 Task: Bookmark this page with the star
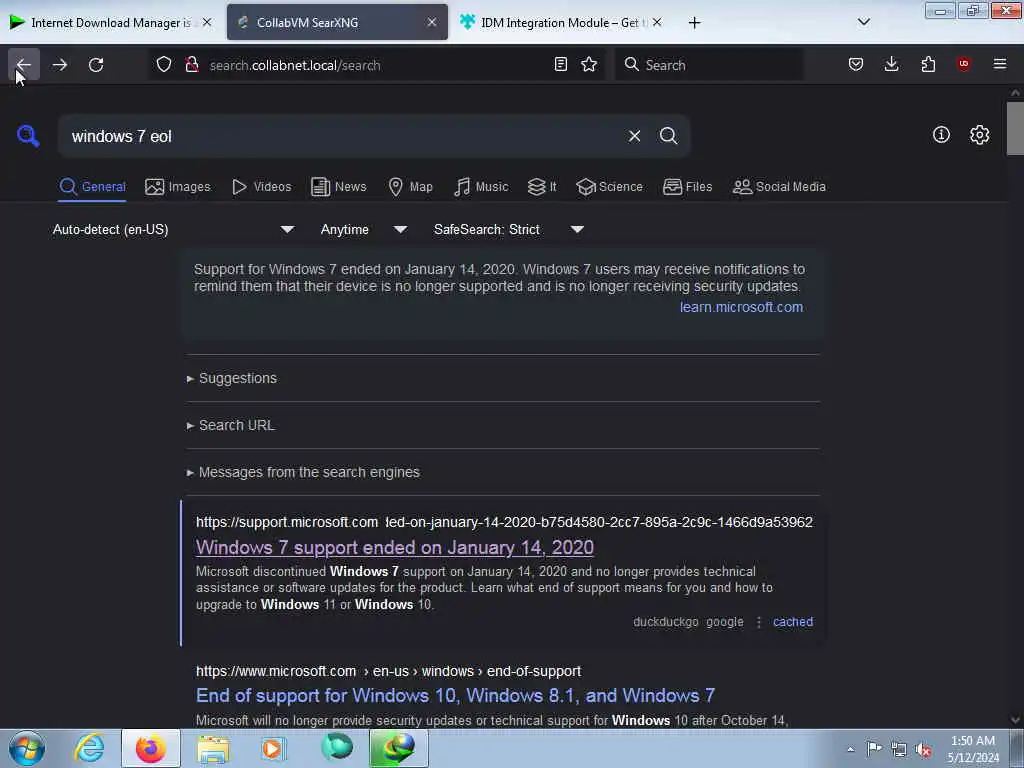coord(589,65)
